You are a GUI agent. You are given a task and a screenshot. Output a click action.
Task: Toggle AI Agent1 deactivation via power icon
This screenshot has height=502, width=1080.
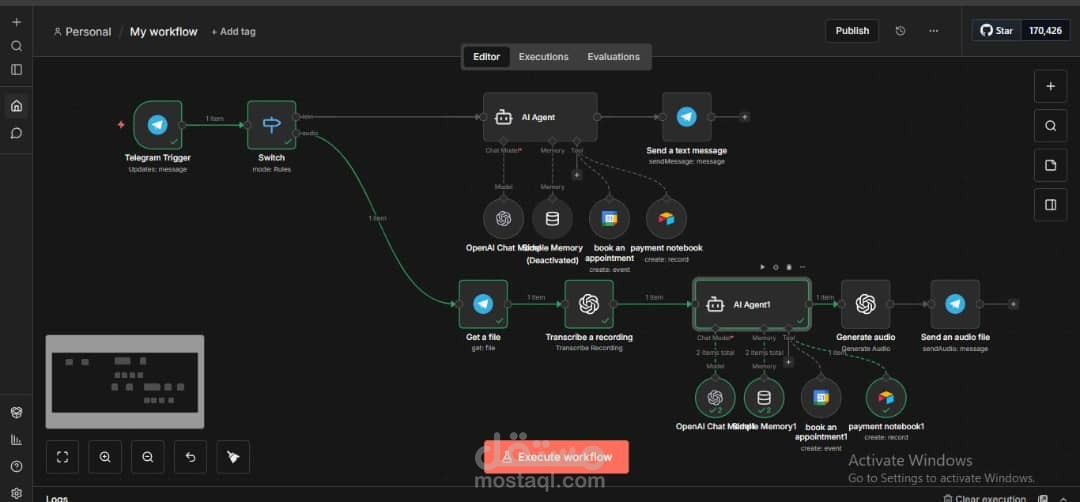click(x=776, y=267)
